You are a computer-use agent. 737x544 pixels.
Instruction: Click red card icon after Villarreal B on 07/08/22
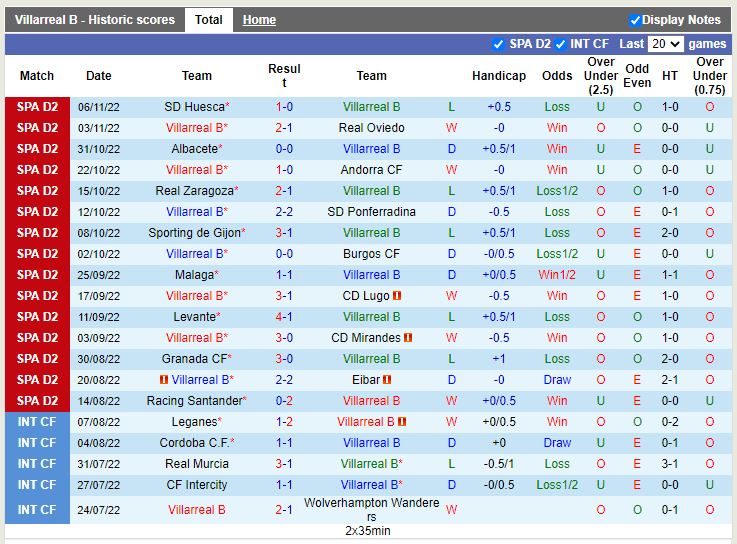[x=402, y=422]
